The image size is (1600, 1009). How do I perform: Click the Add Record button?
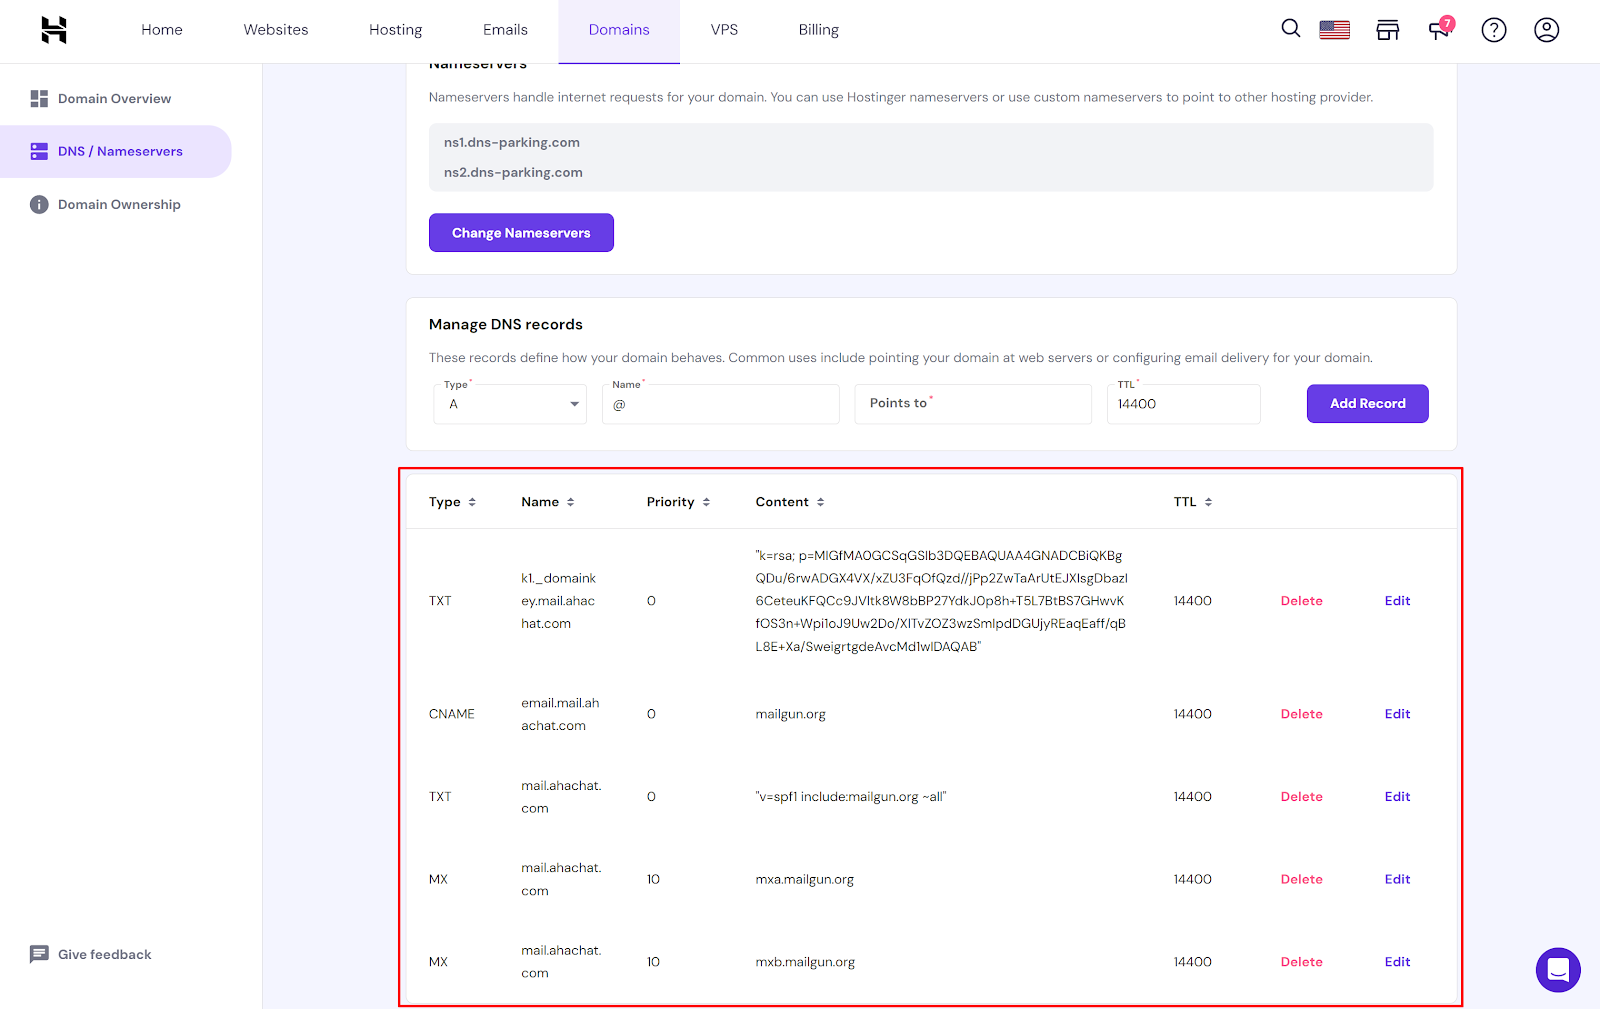point(1367,404)
